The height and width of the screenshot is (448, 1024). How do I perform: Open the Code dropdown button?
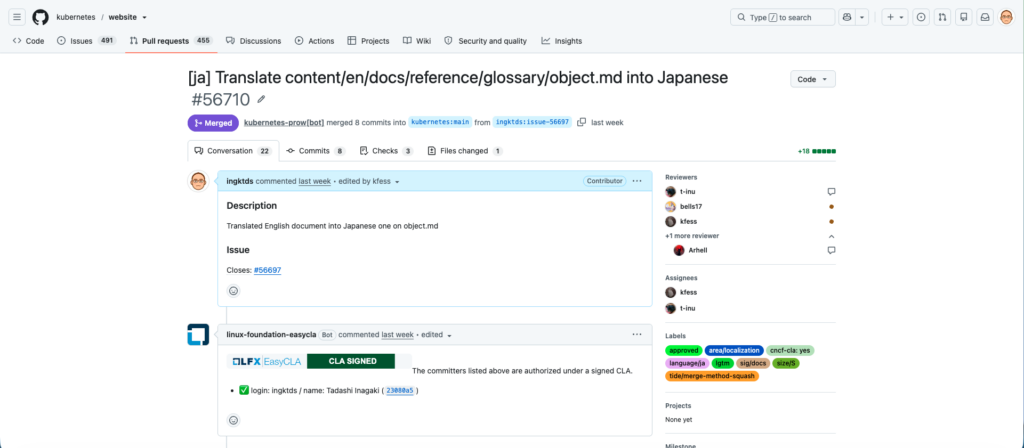point(812,79)
